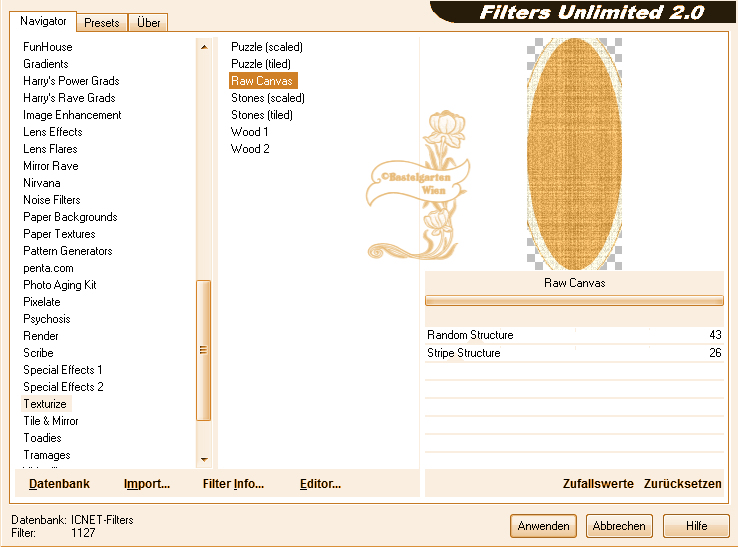
Task: Click category list scrollbar thumb
Action: tap(203, 350)
